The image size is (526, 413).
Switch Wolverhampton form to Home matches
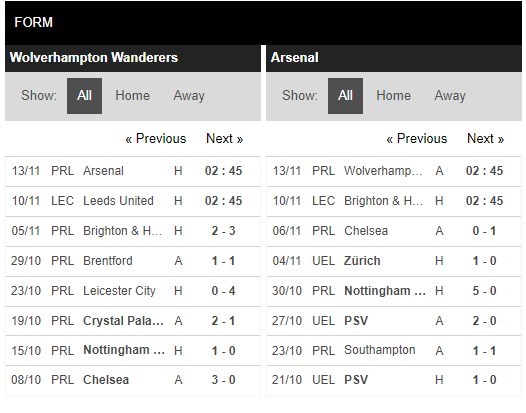point(133,96)
